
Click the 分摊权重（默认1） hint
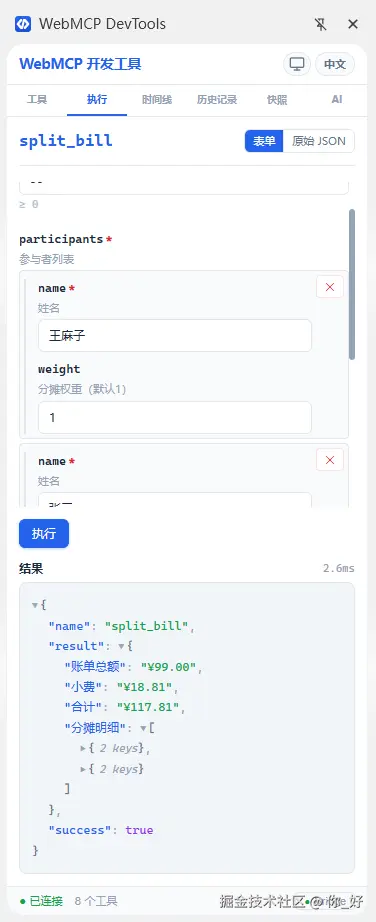coord(82,389)
